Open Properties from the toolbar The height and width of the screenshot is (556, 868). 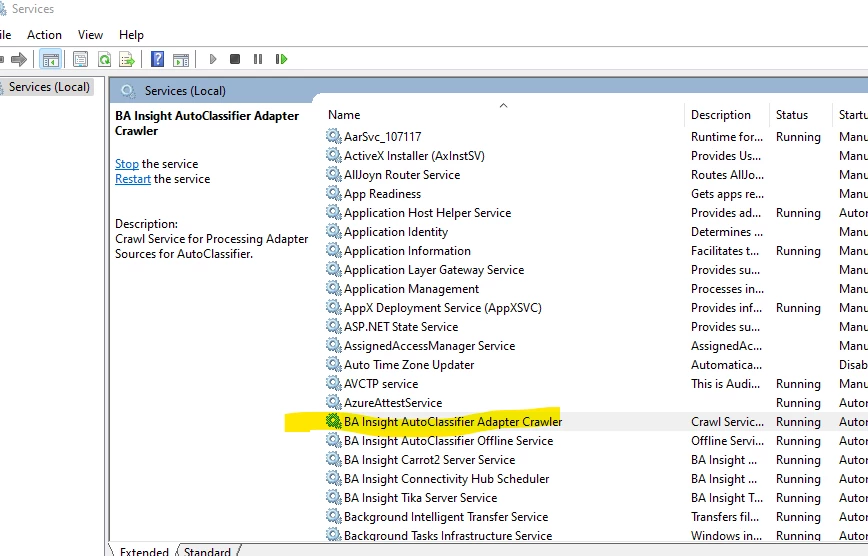point(80,60)
